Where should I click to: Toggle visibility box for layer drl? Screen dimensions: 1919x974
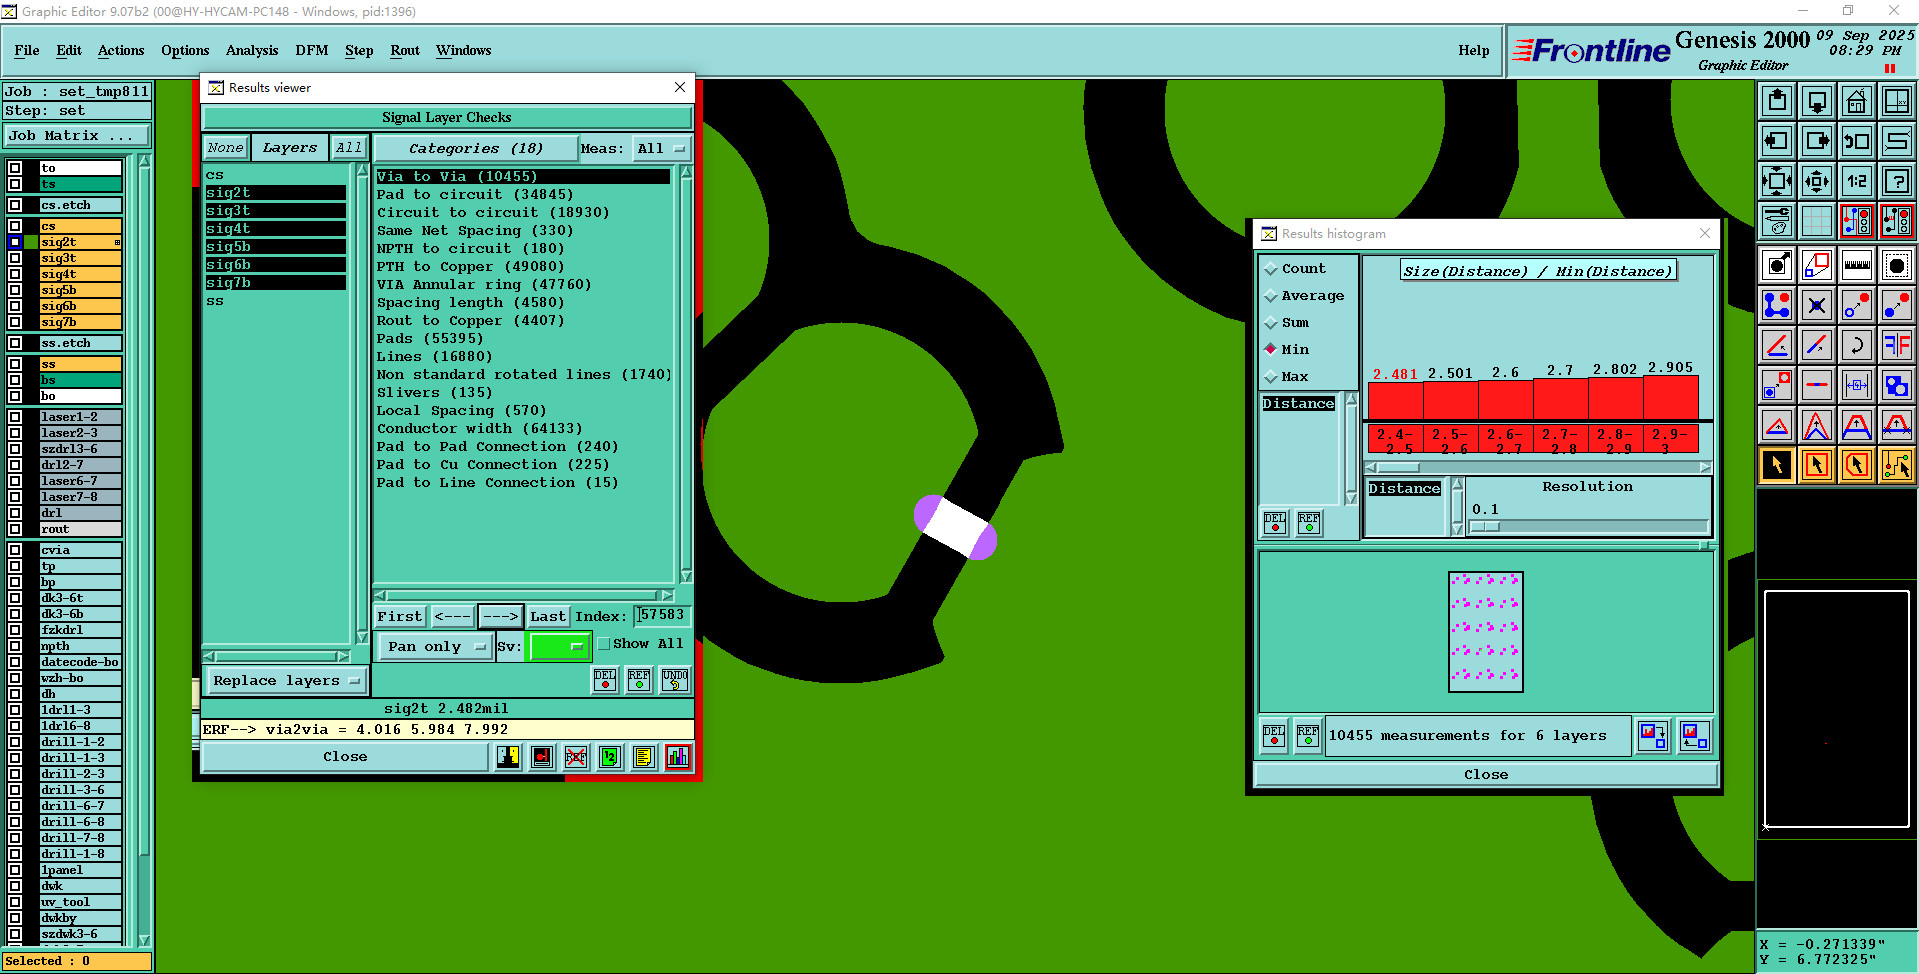(15, 513)
